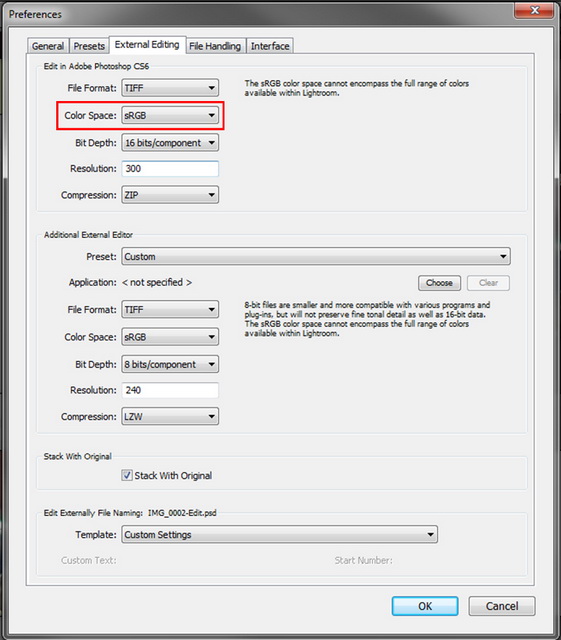Viewport: 561px width, 640px height.
Task: Close the Preferences dialog with X
Action: [534, 10]
